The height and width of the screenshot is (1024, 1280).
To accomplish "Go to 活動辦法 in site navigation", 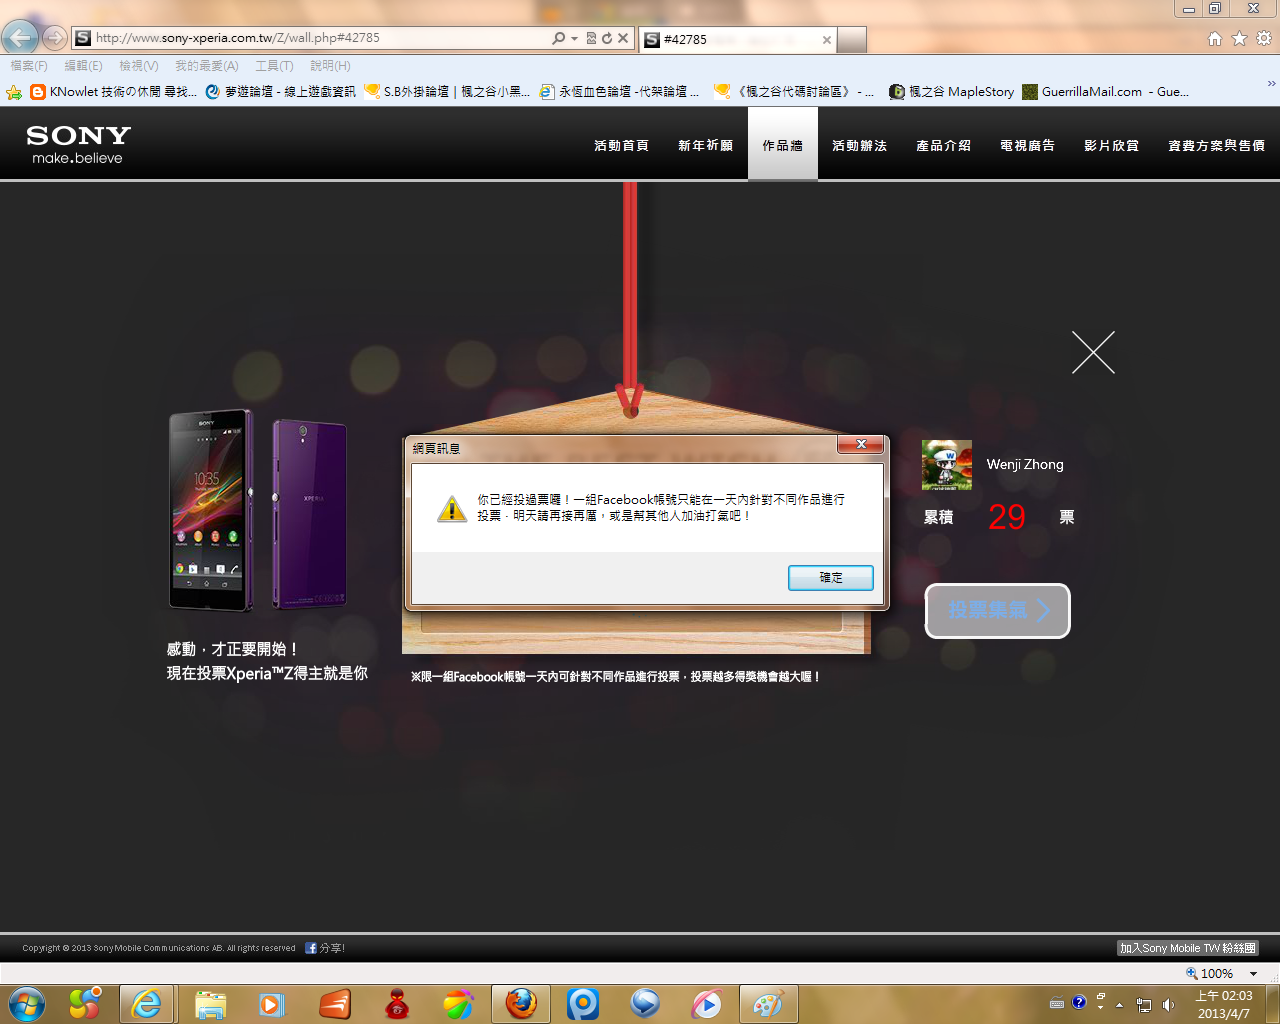I will coord(860,145).
